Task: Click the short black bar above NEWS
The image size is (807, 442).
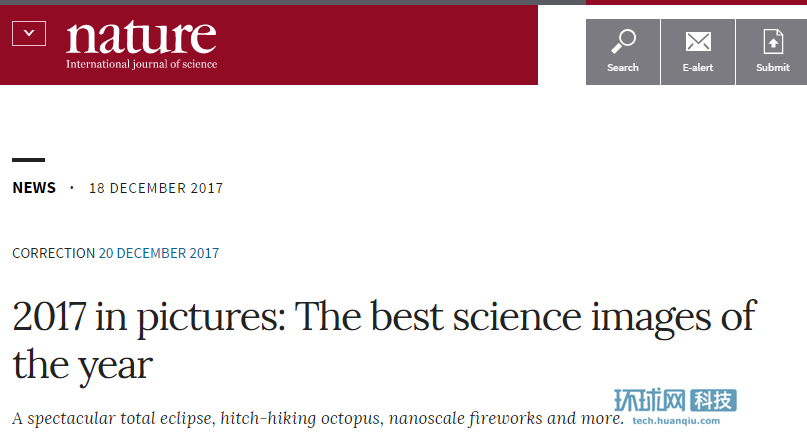Action: (28, 160)
